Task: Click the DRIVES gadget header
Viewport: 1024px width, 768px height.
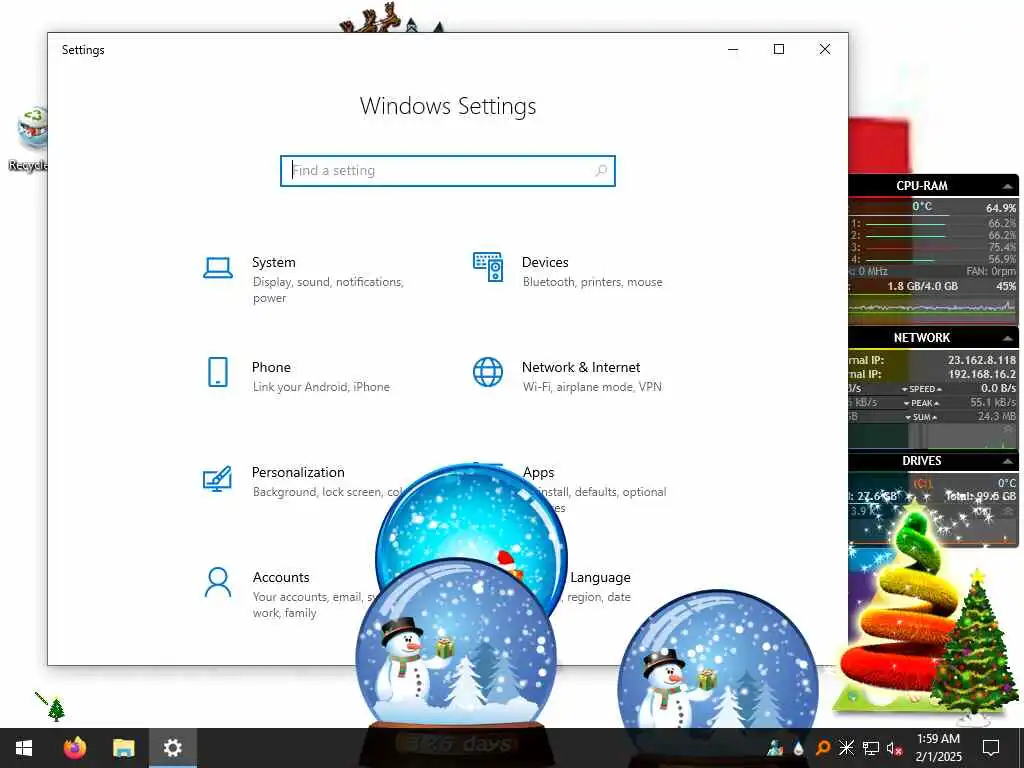Action: 933,460
